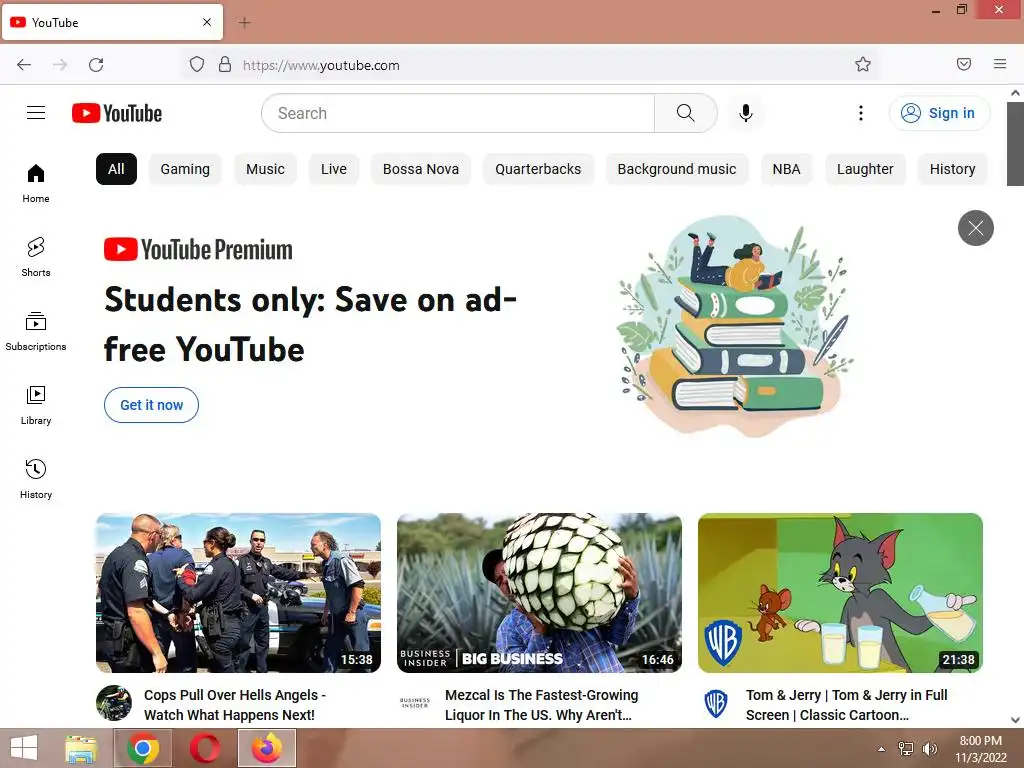Viewport: 1024px width, 768px height.
Task: Select the Laughter filter chip
Action: (x=865, y=169)
